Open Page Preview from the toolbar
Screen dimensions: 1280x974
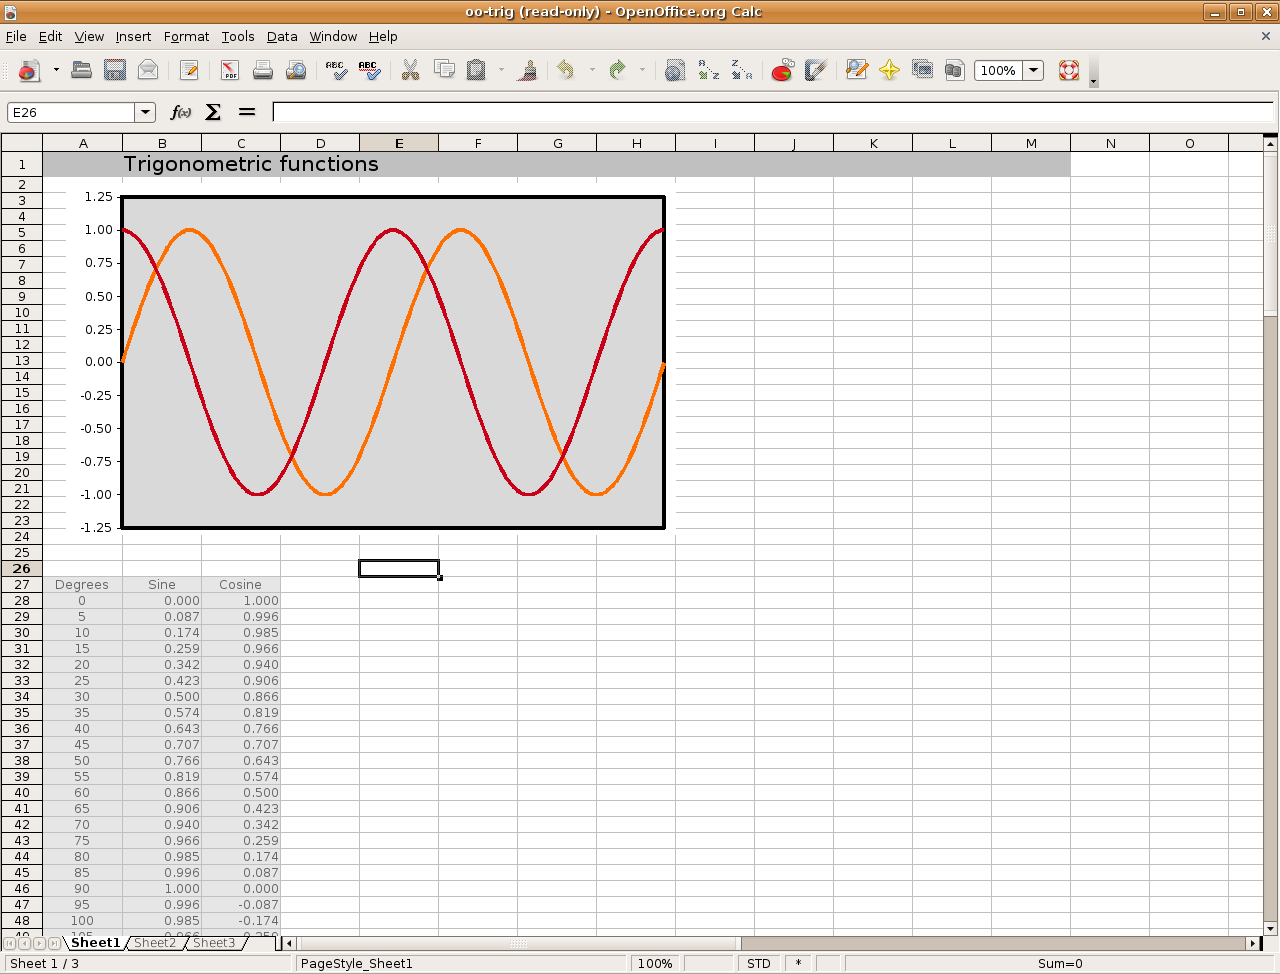tap(296, 70)
